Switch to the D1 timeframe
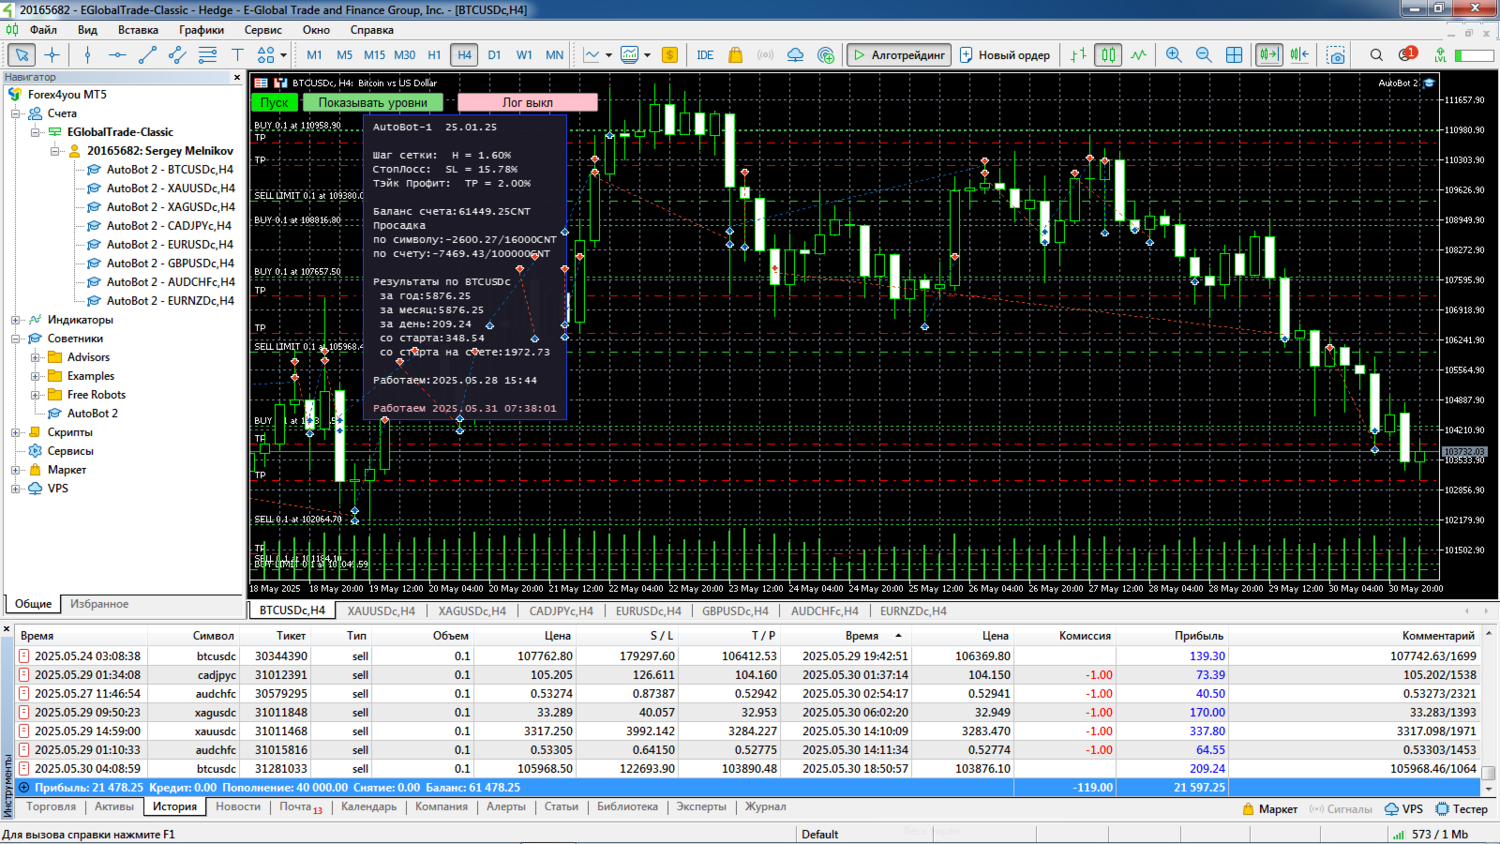This screenshot has width=1500, height=844. point(494,55)
